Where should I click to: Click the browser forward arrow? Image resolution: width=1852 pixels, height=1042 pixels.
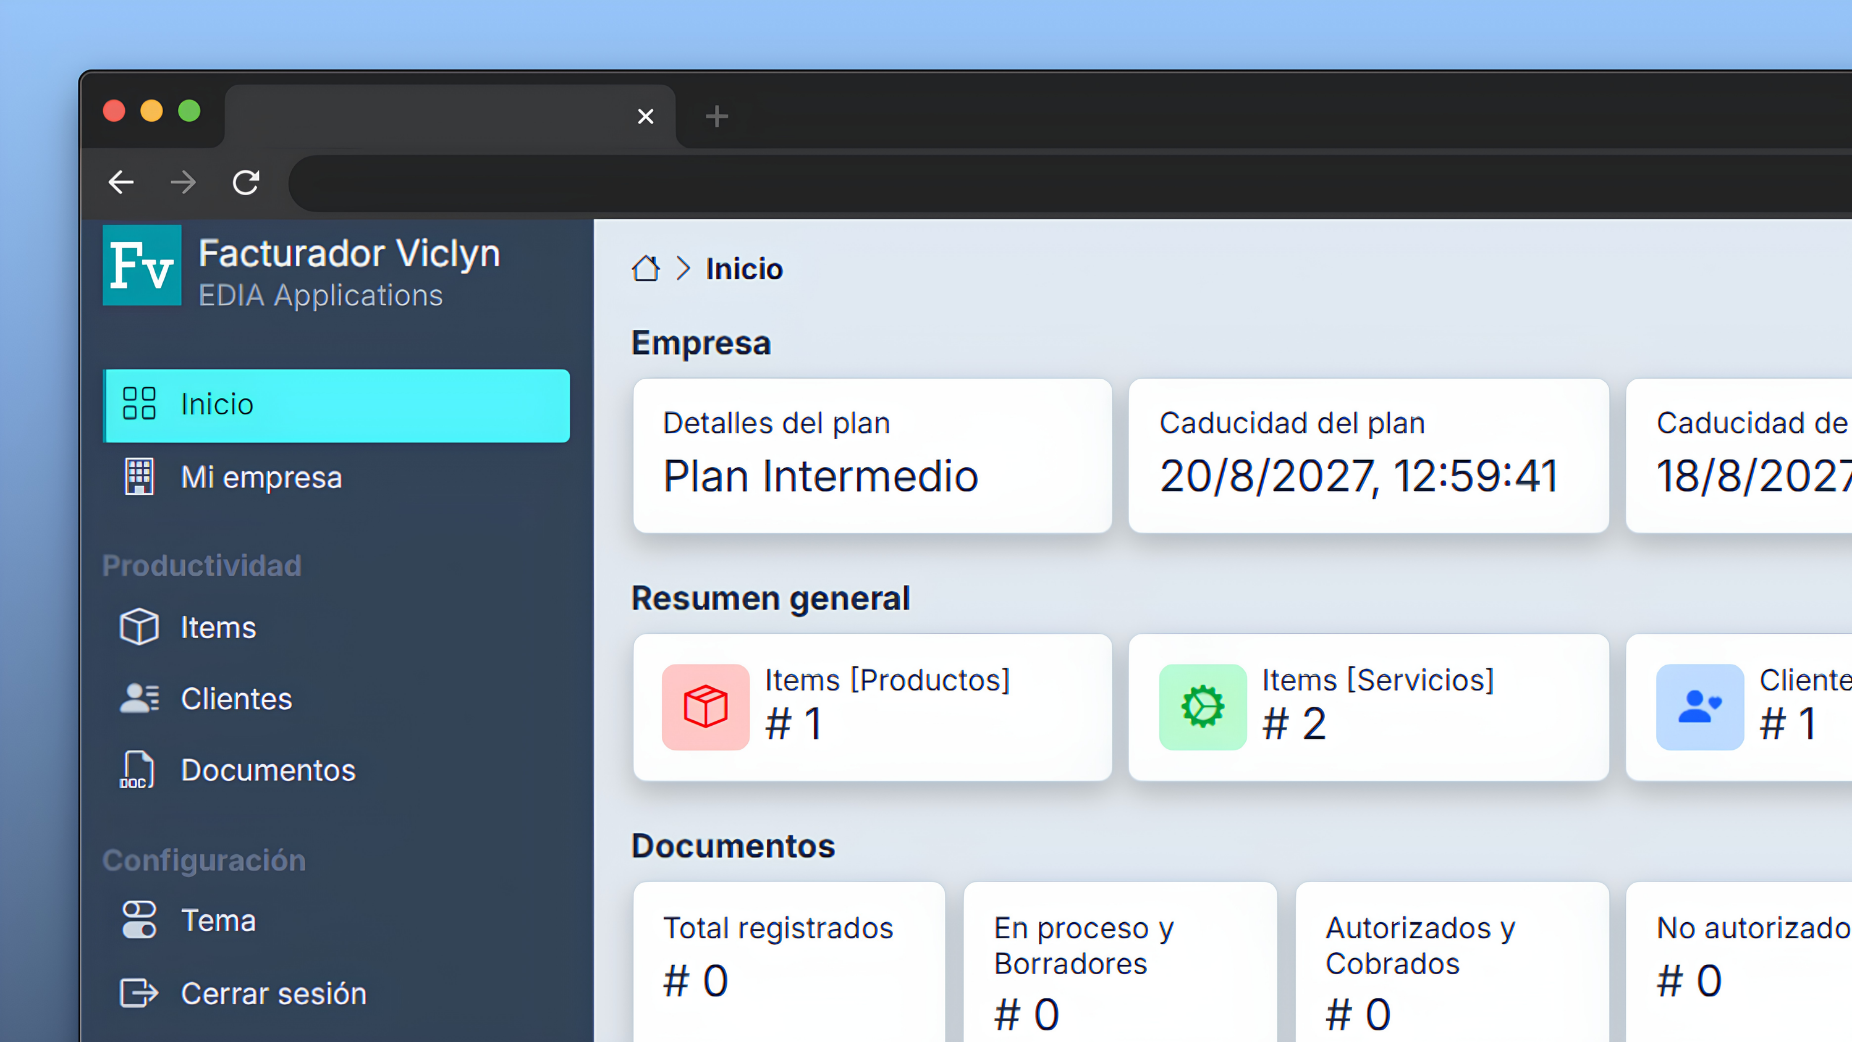183,182
